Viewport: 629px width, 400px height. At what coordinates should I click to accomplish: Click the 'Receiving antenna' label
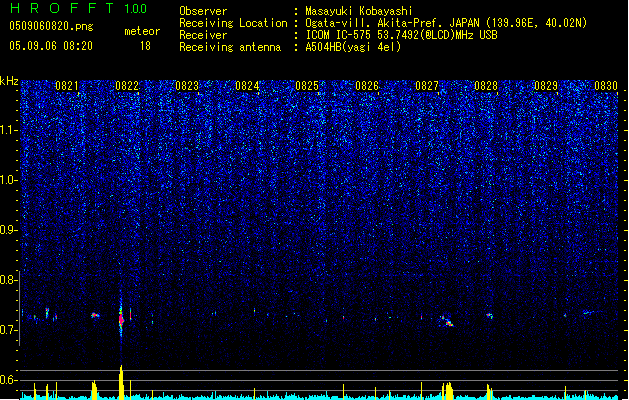[230, 47]
